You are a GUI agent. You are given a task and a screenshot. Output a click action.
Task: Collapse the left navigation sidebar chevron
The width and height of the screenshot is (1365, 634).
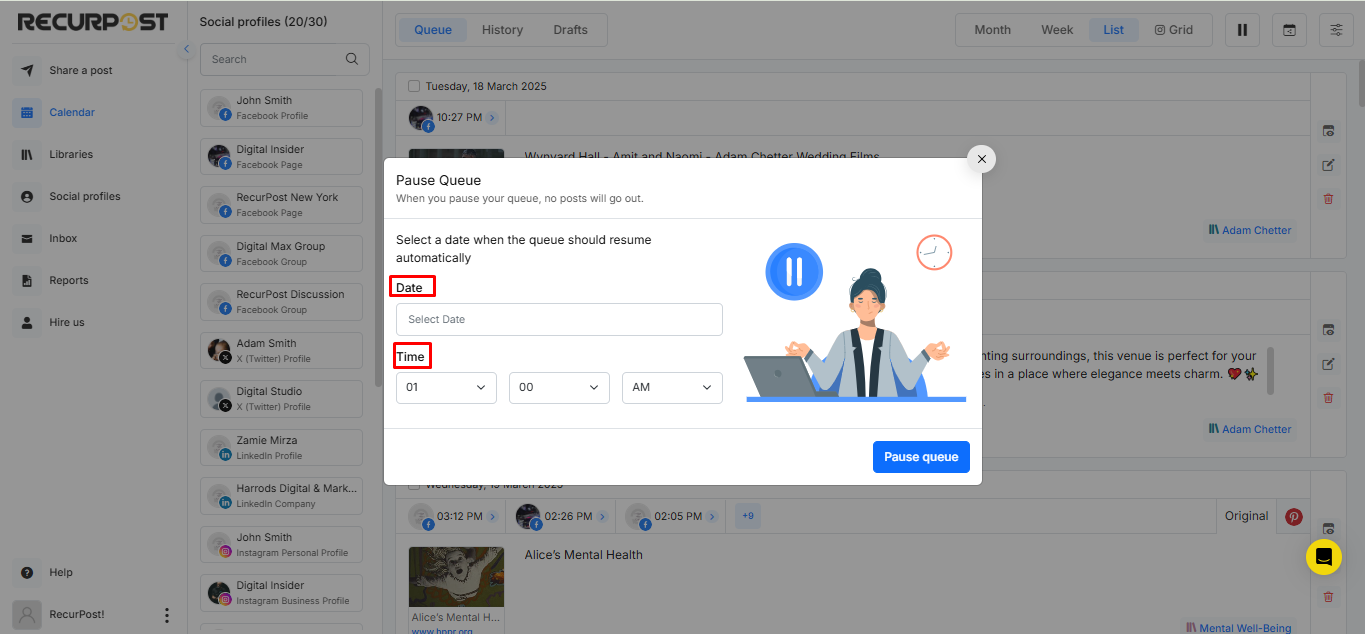point(186,50)
